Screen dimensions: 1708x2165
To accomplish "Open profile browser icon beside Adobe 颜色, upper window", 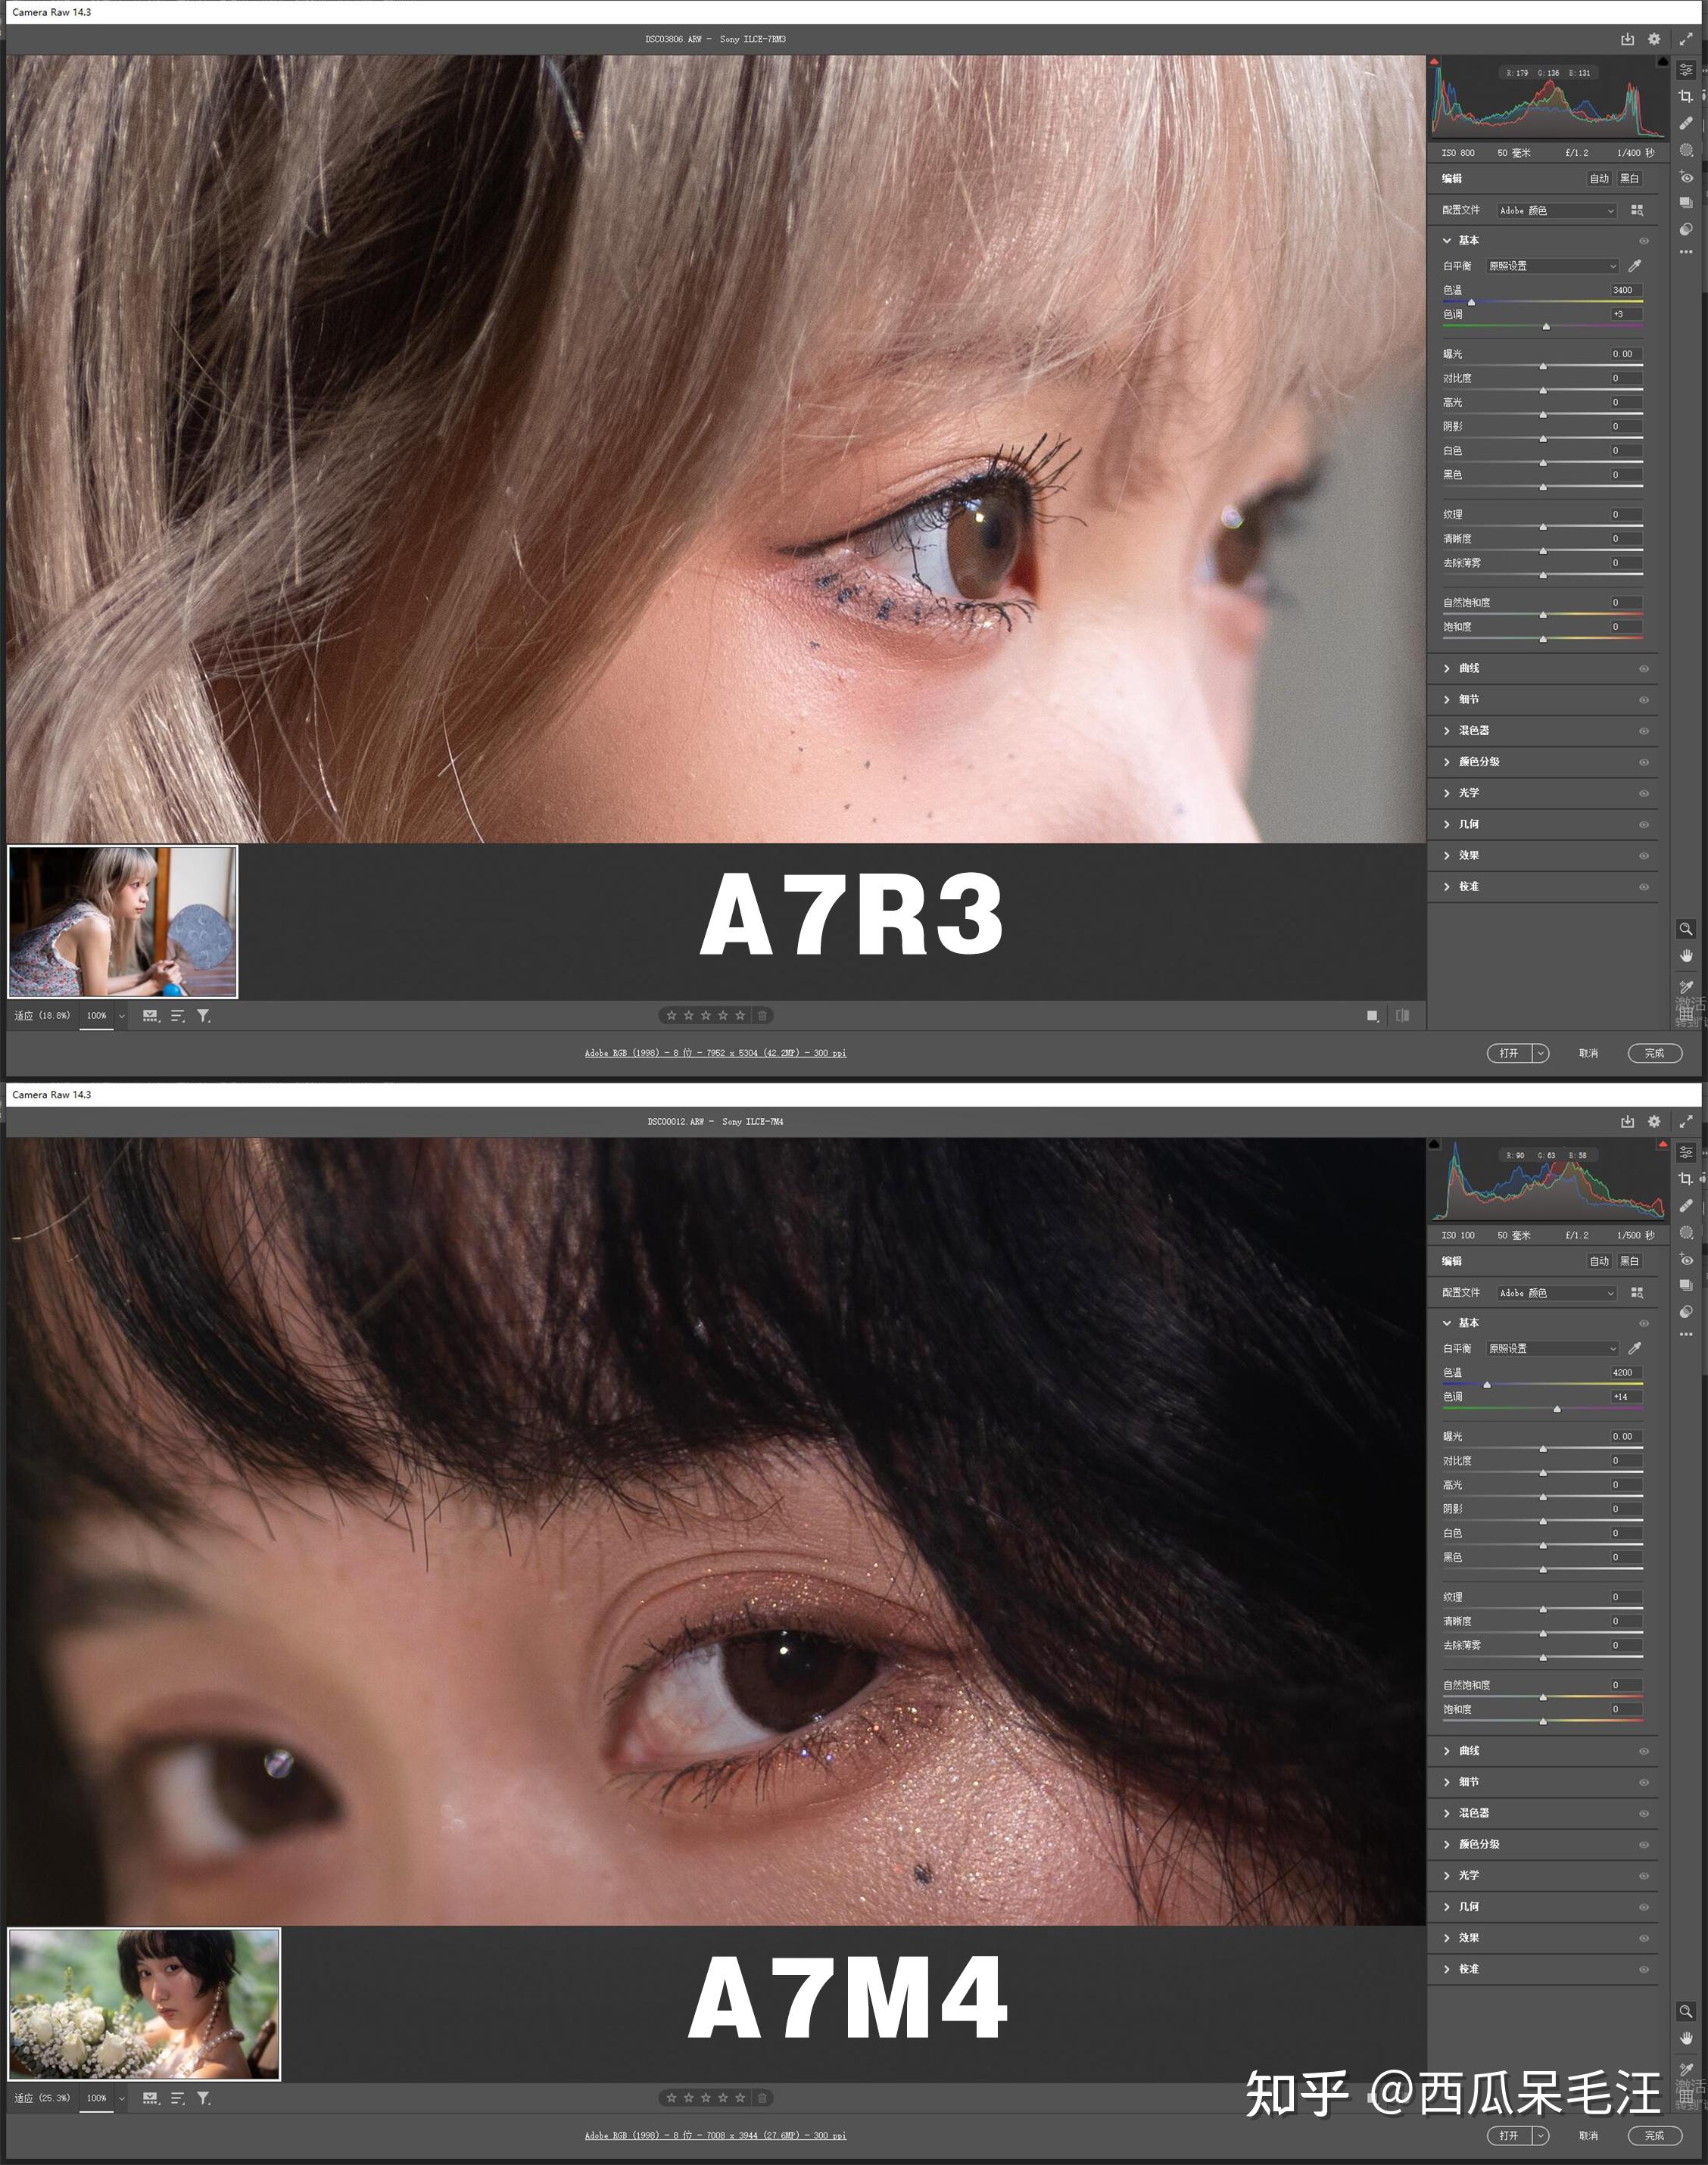I will tap(1637, 210).
